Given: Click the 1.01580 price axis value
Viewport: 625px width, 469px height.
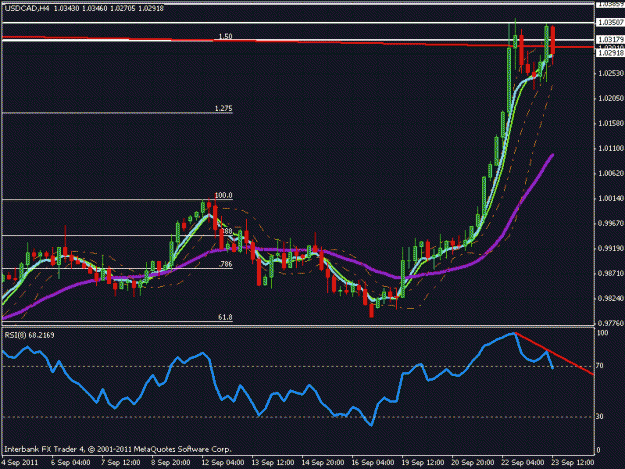Looking at the screenshot, I should pos(611,123).
